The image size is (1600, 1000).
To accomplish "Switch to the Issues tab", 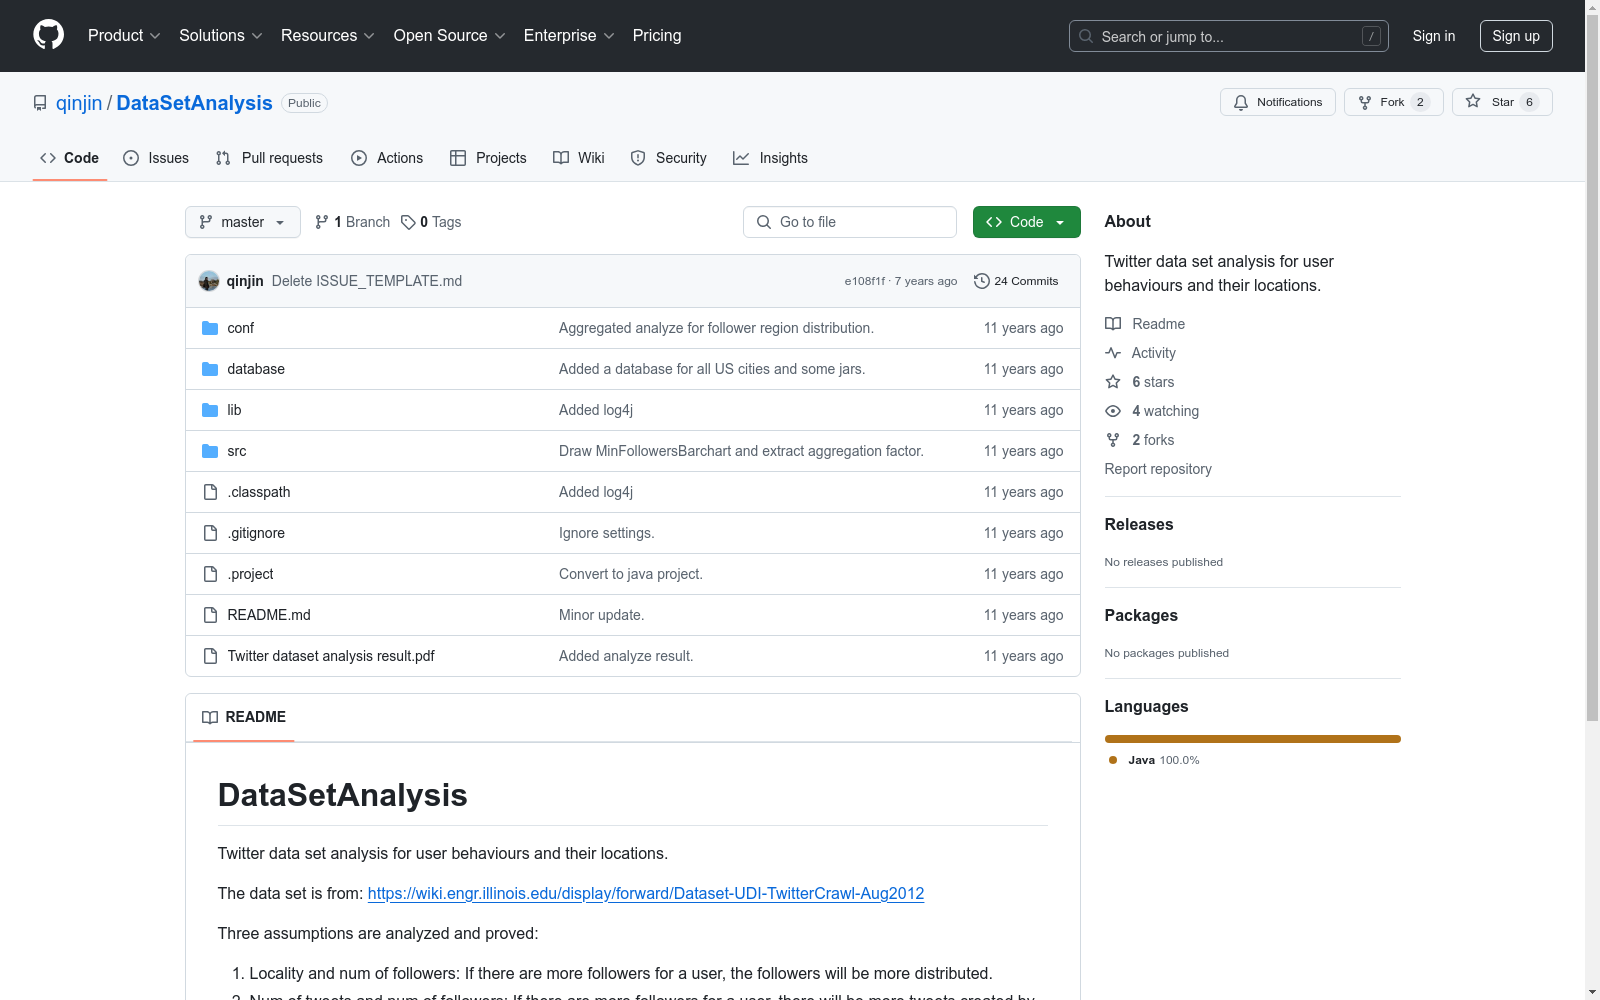I will pyautogui.click(x=156, y=158).
